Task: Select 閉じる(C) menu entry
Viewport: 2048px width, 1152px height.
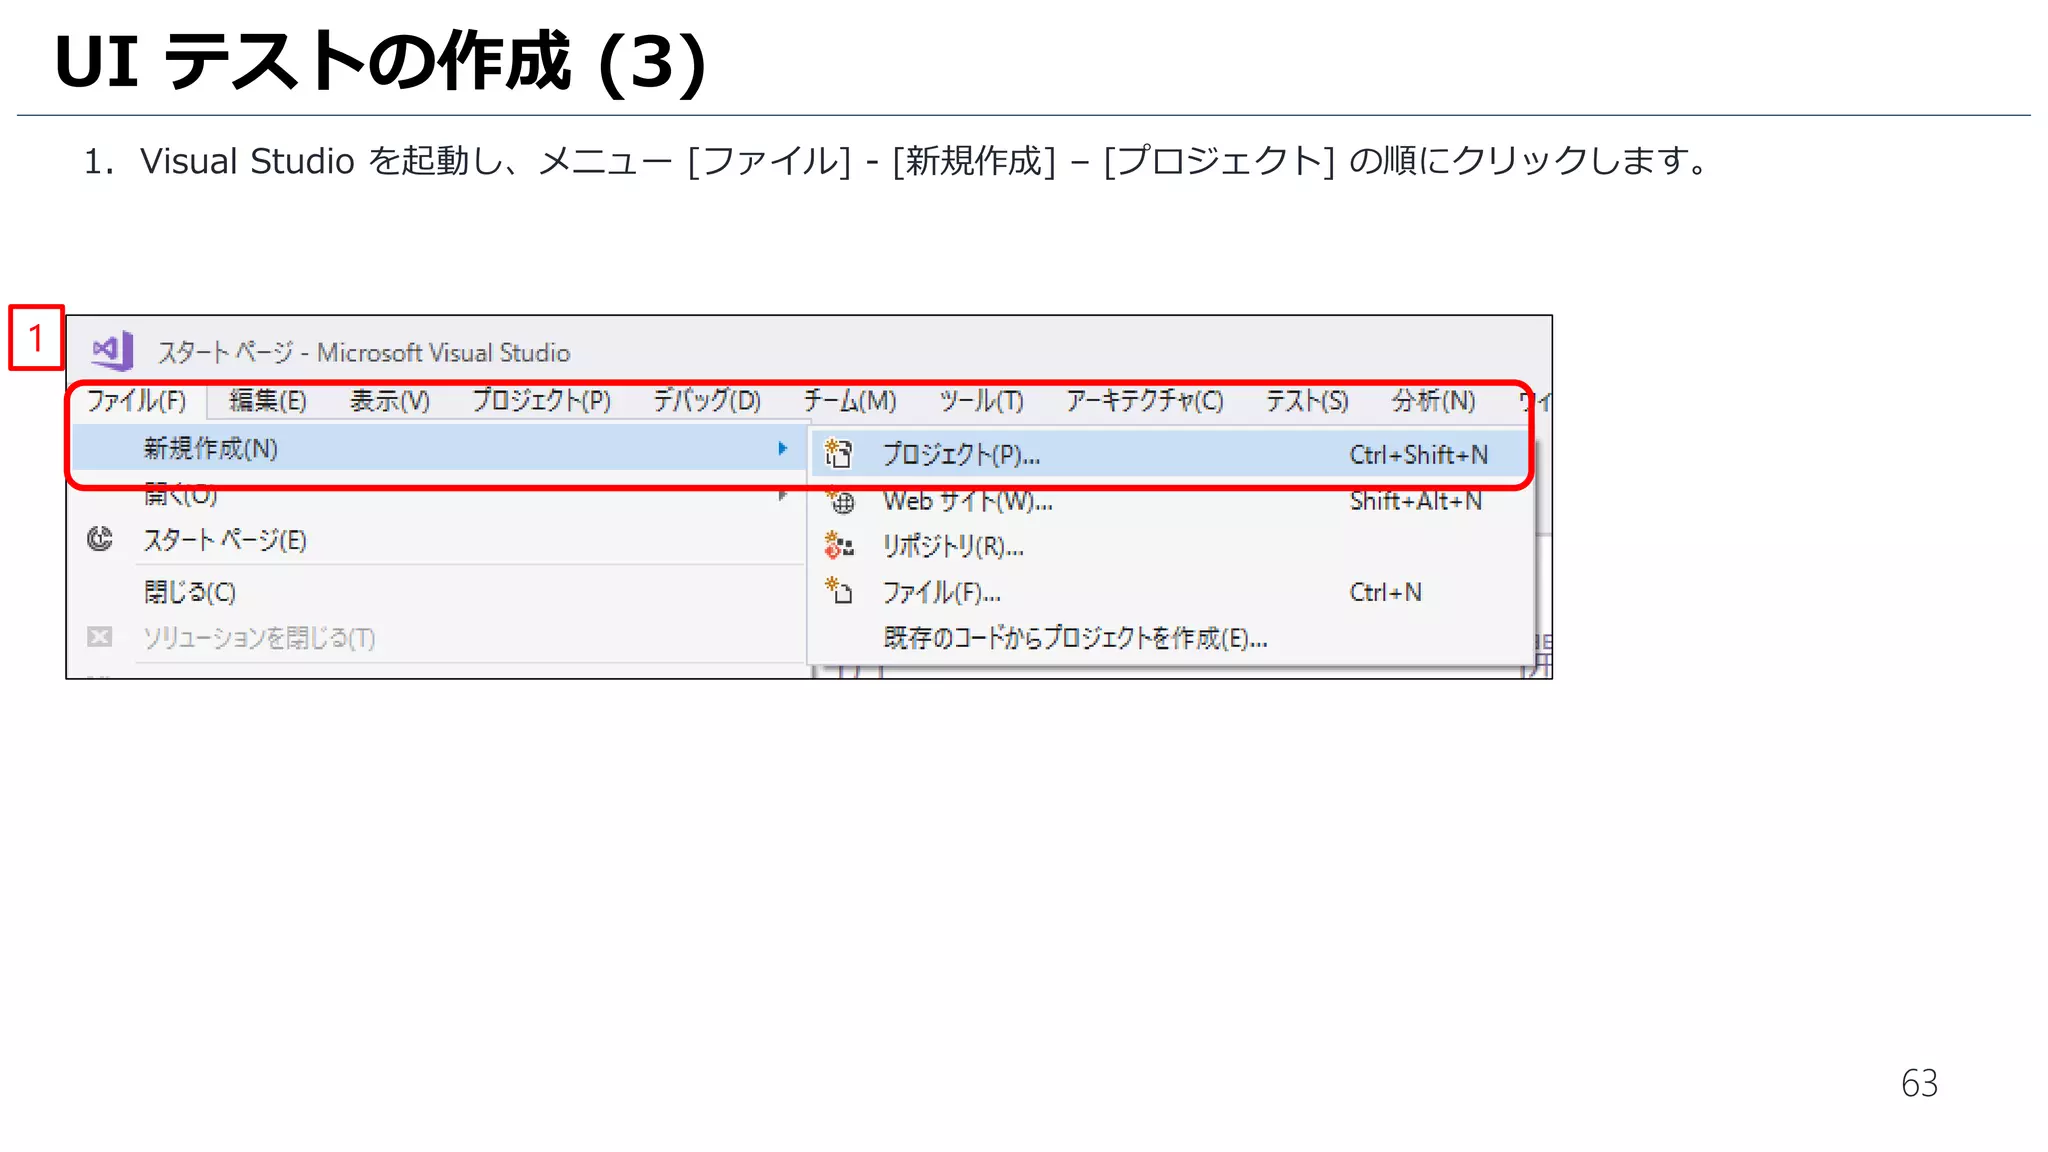Action: coord(440,592)
